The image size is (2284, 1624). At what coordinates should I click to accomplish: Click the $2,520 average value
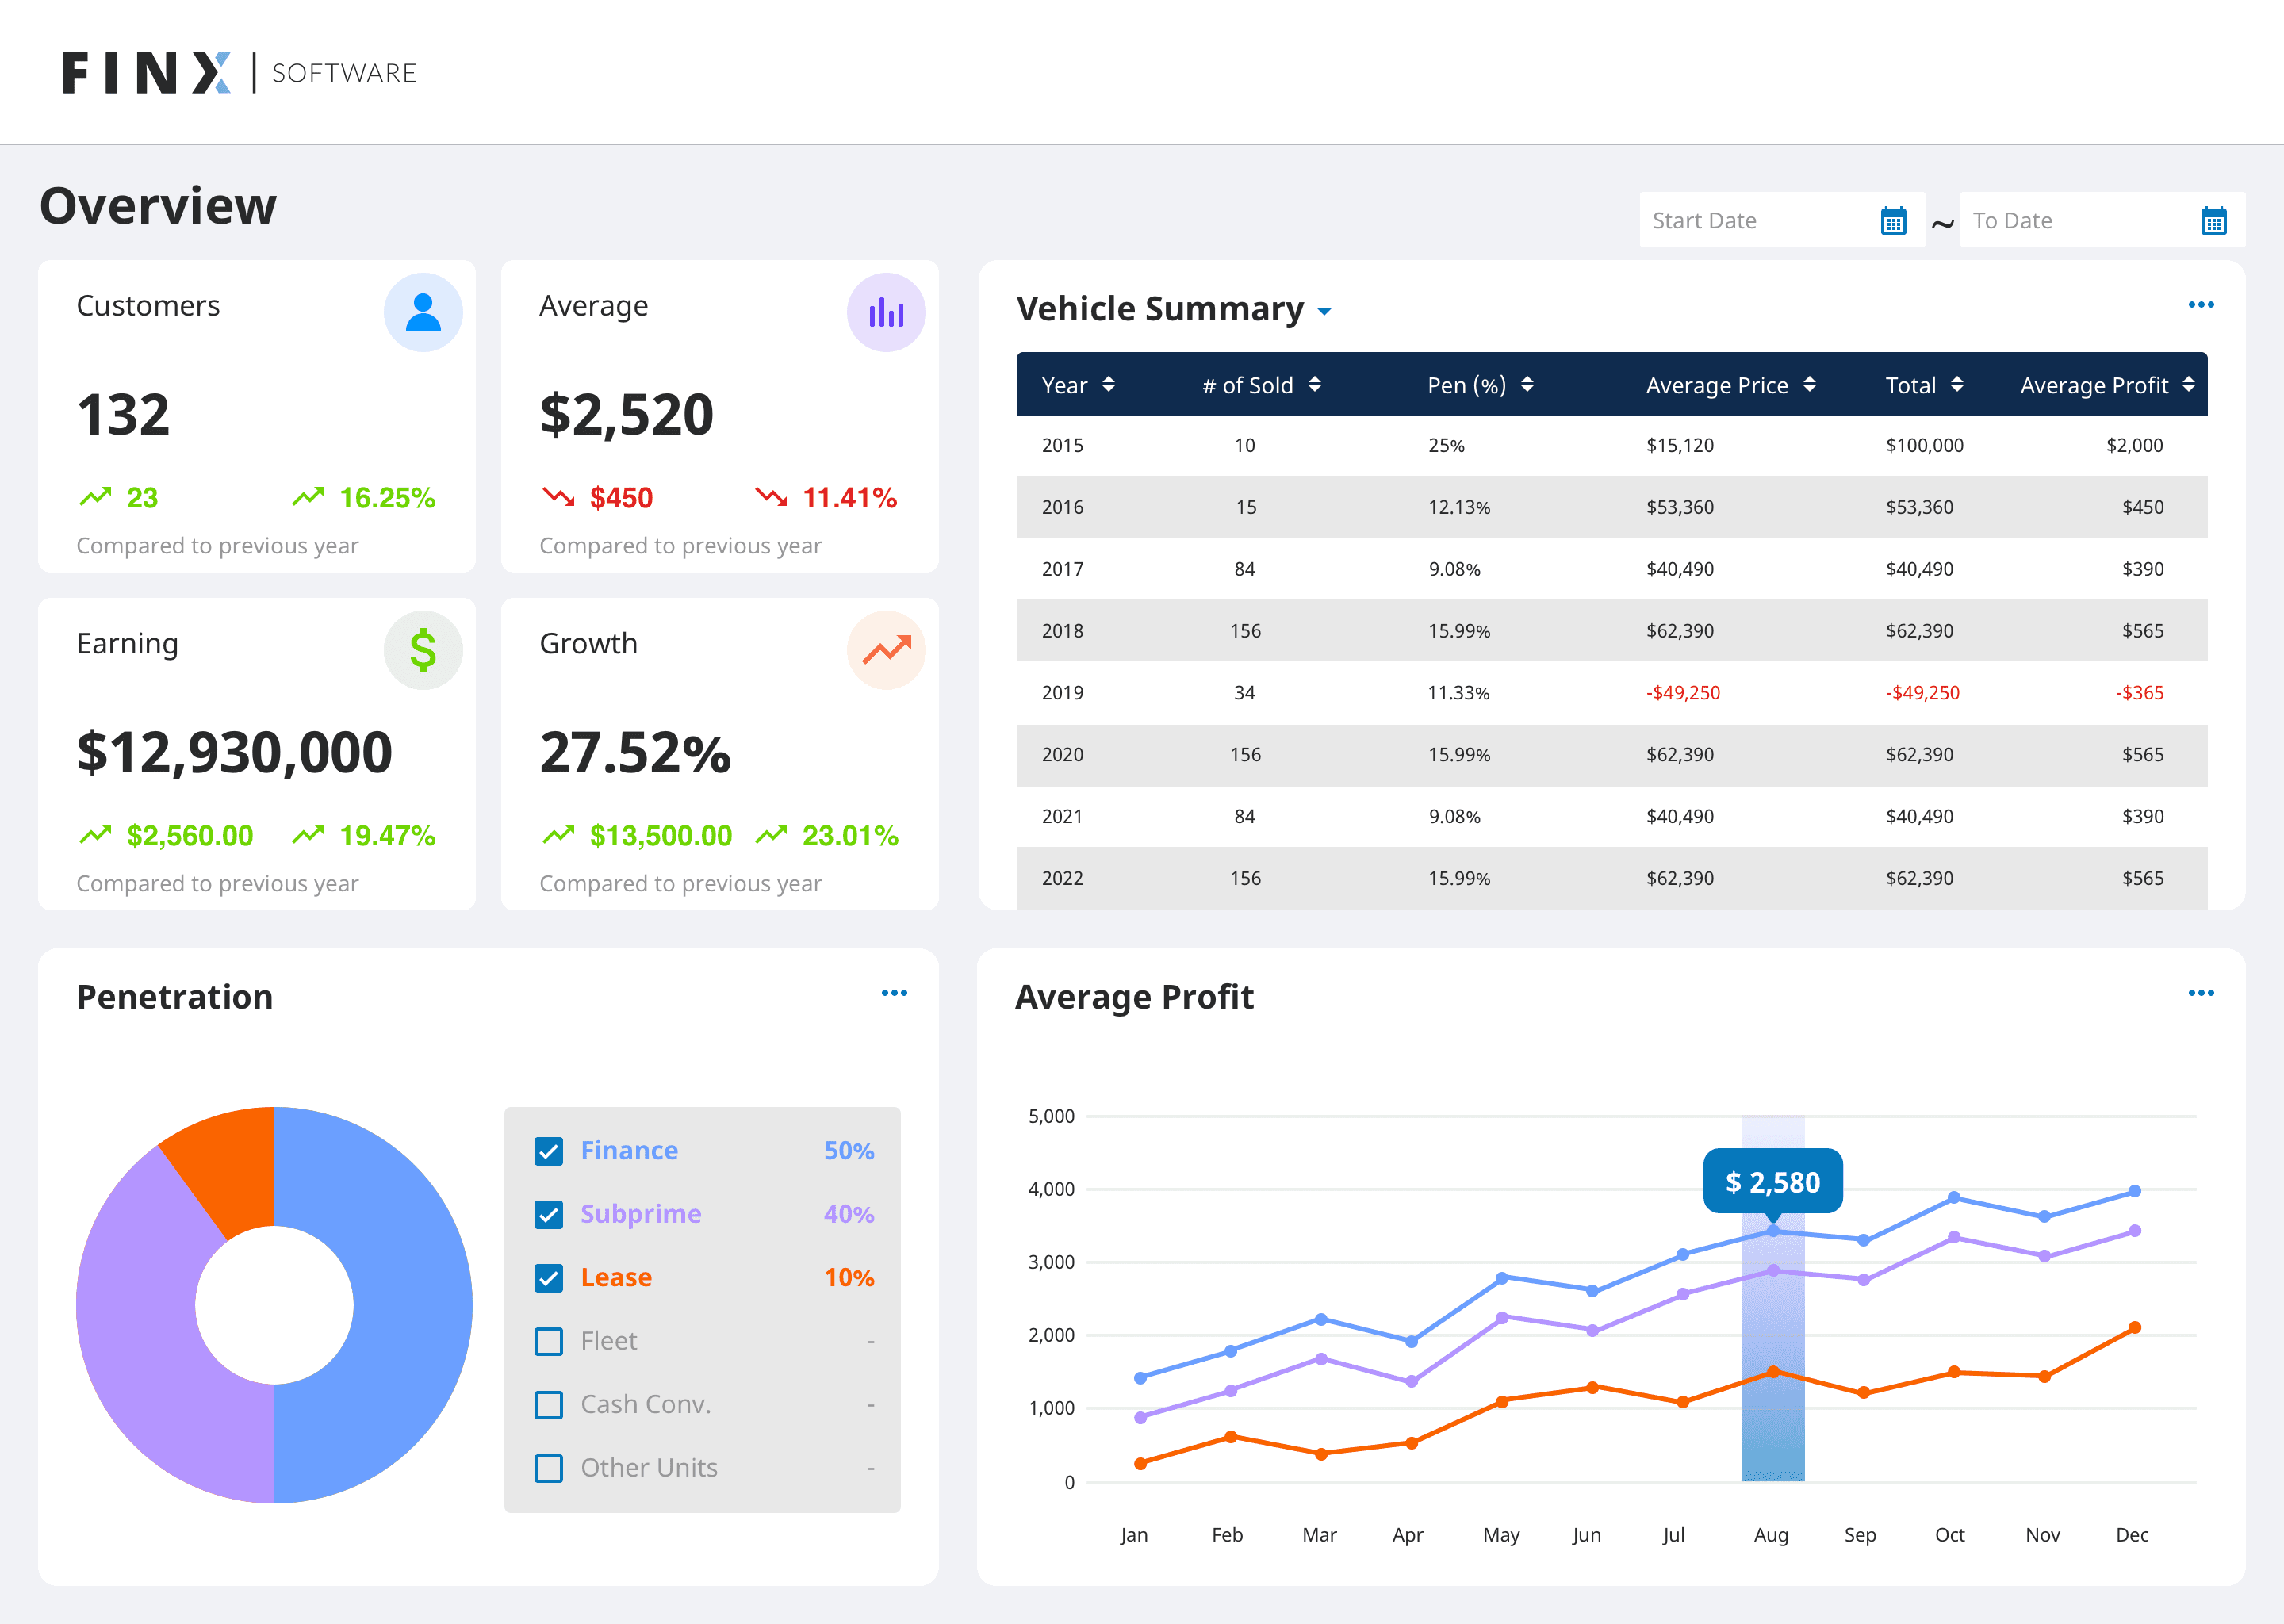coord(626,415)
